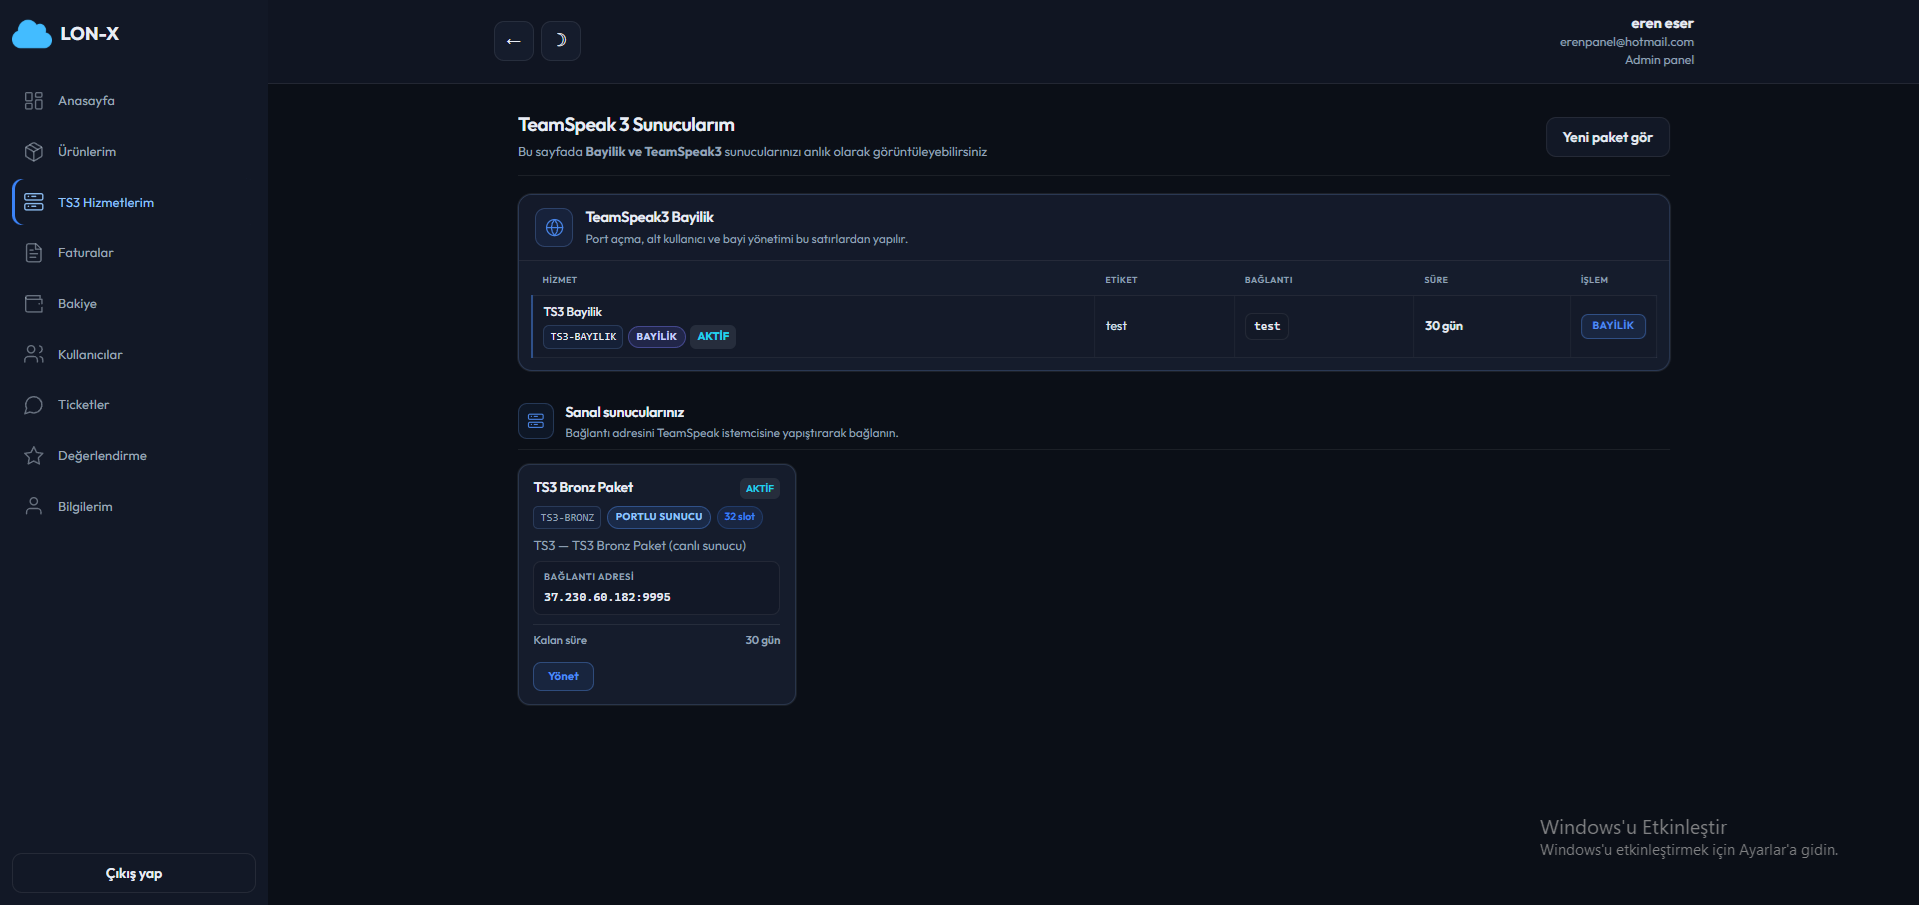Click the BAĞLANTI column header
The image size is (1919, 905).
tap(1269, 280)
